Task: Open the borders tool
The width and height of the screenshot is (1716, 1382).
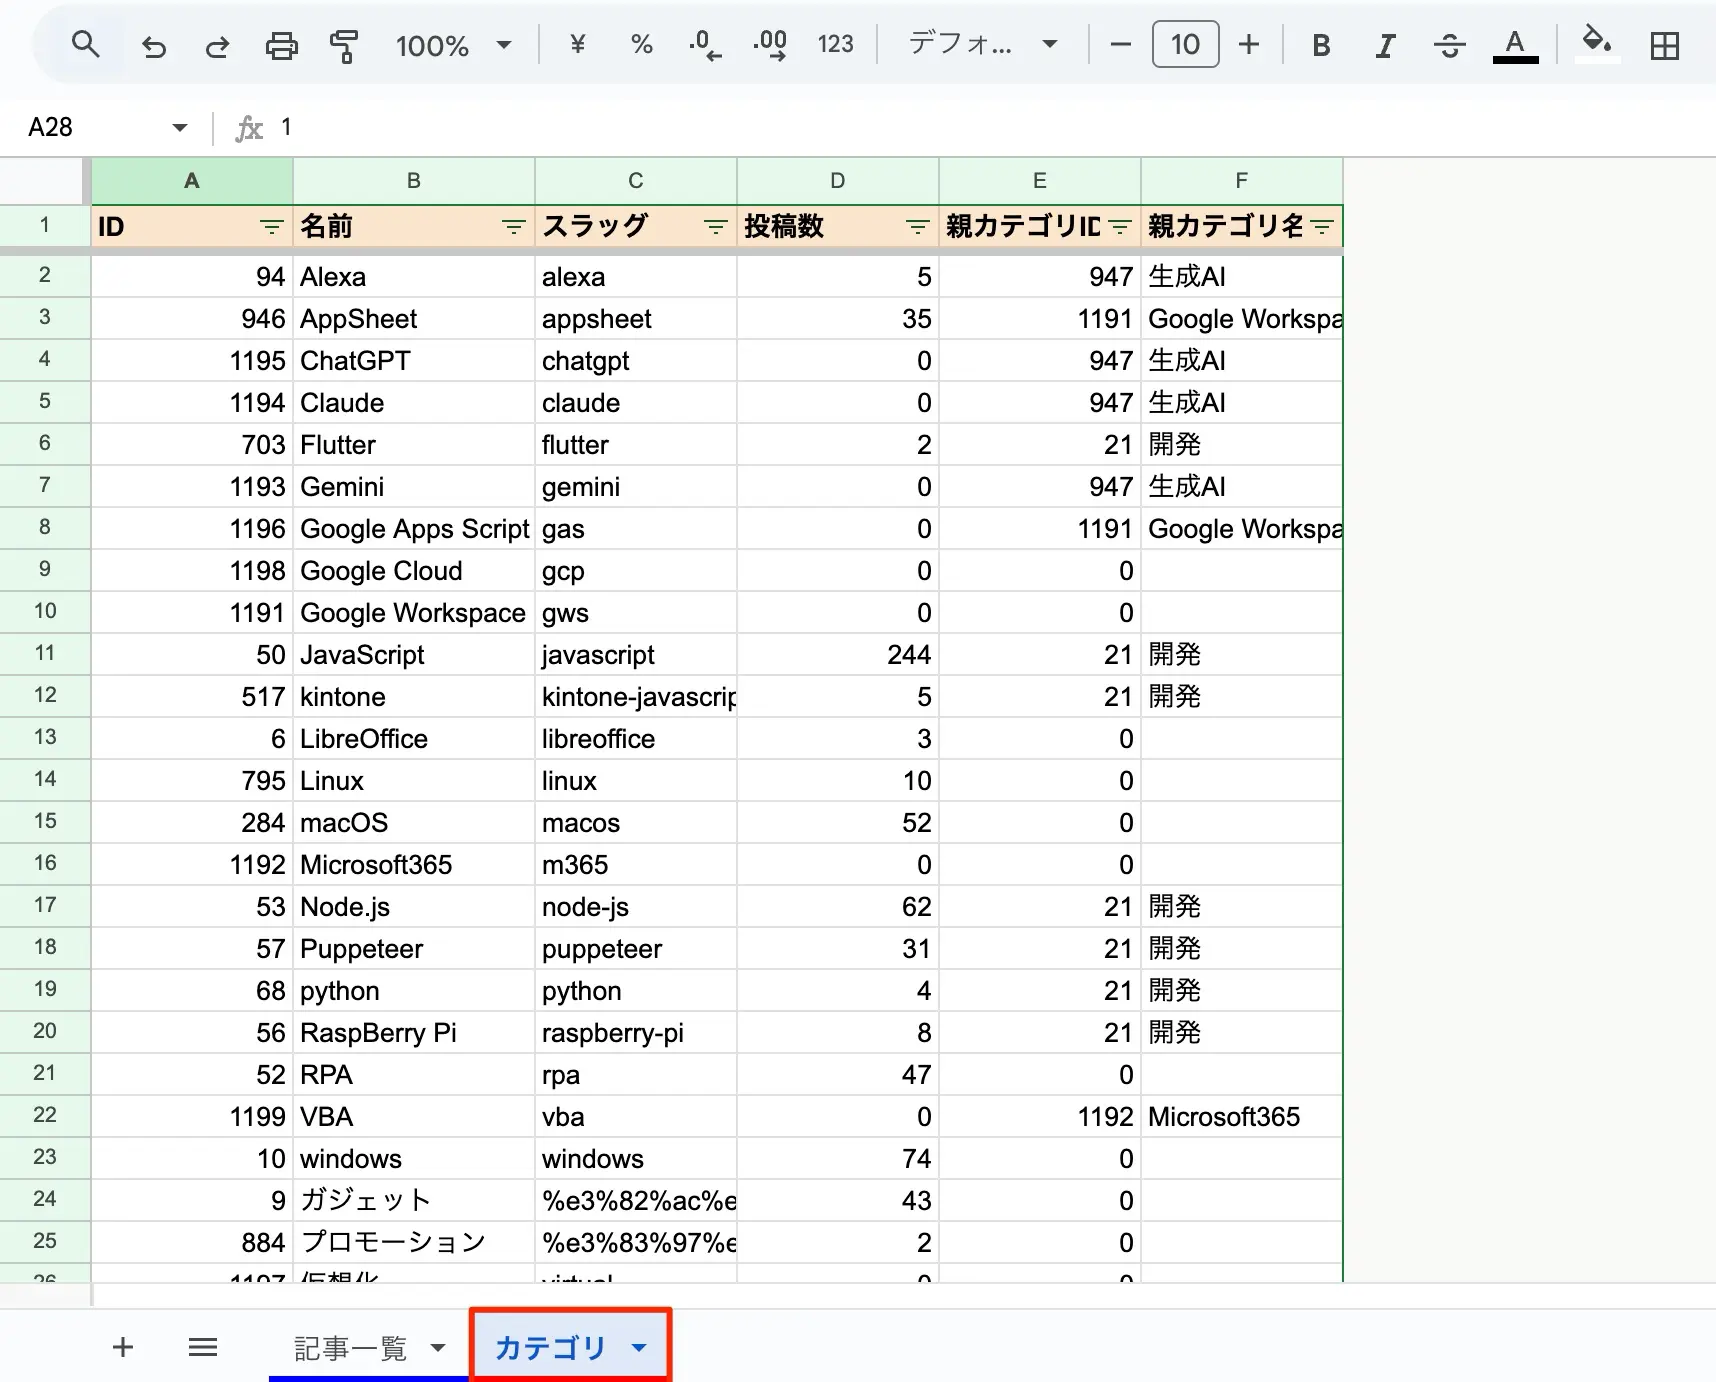Action: coord(1664,46)
